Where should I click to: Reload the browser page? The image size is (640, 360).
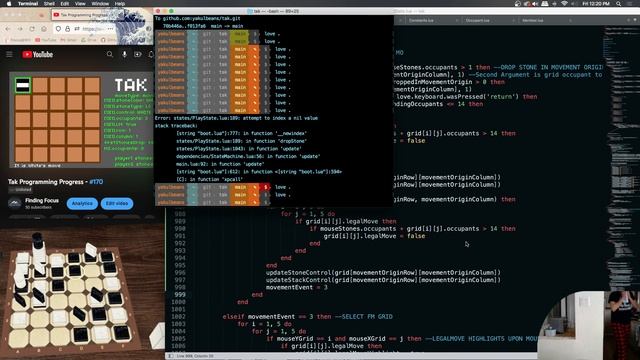pos(32,29)
